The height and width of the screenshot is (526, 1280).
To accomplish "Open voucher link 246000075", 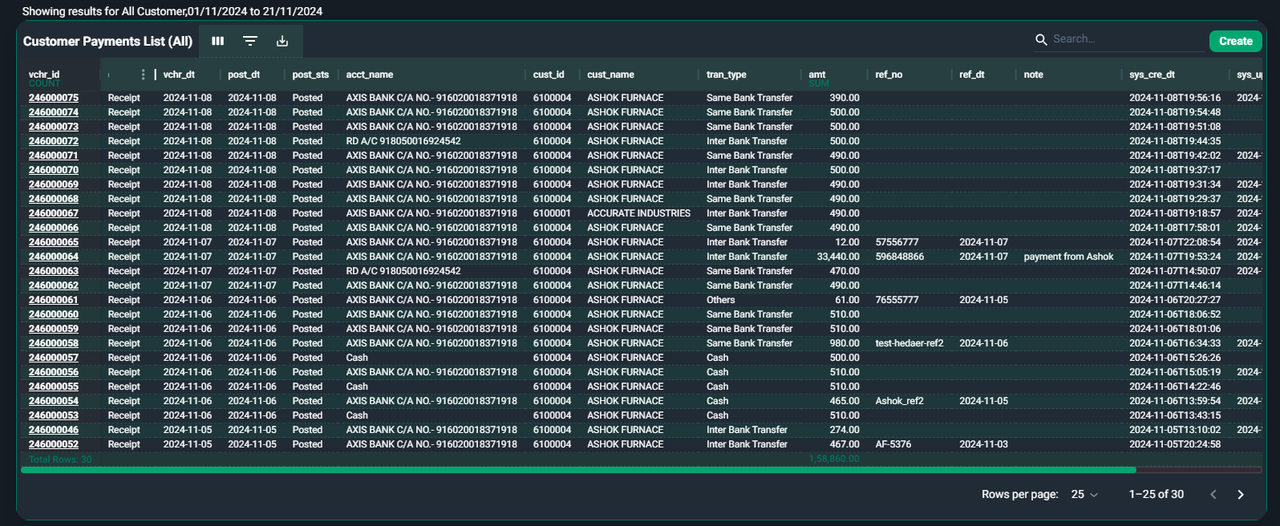I will coord(53,98).
